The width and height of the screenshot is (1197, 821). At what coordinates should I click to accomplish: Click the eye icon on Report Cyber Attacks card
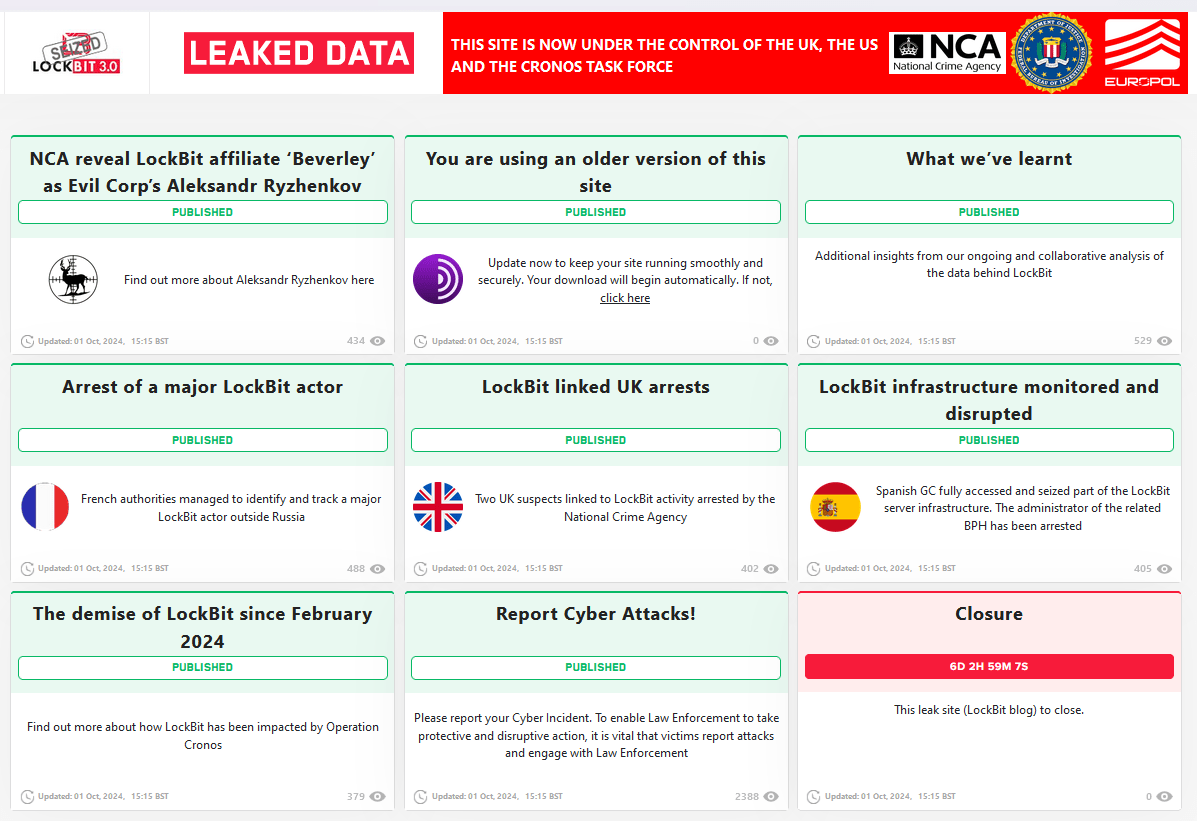tap(771, 797)
